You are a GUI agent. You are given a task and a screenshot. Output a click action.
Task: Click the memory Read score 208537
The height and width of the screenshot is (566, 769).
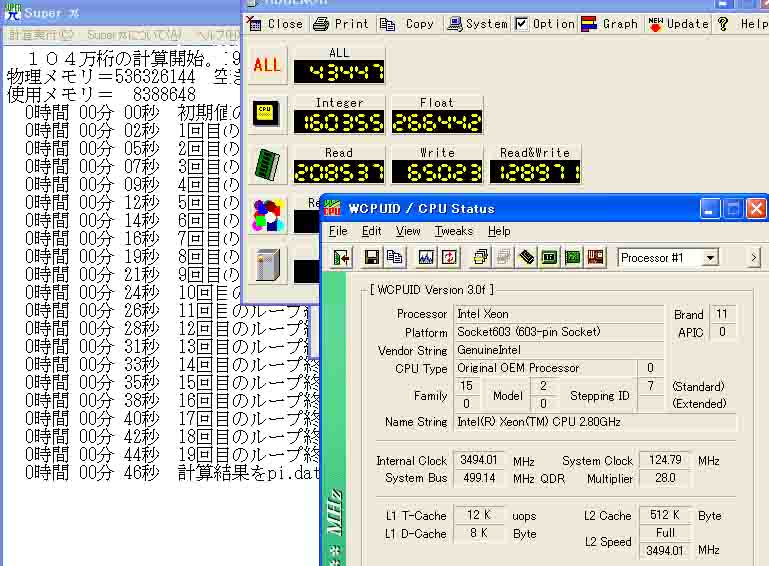pyautogui.click(x=339, y=172)
